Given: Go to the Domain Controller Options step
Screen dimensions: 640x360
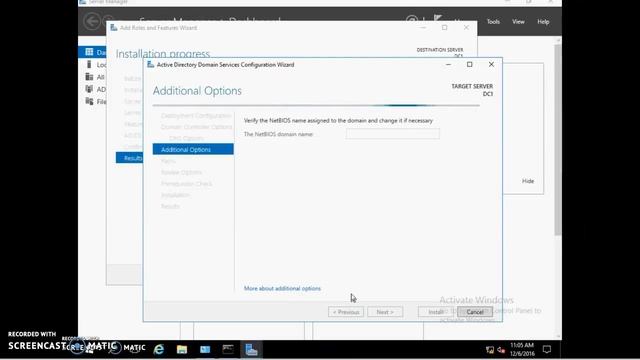Looking at the screenshot, I should [x=196, y=127].
